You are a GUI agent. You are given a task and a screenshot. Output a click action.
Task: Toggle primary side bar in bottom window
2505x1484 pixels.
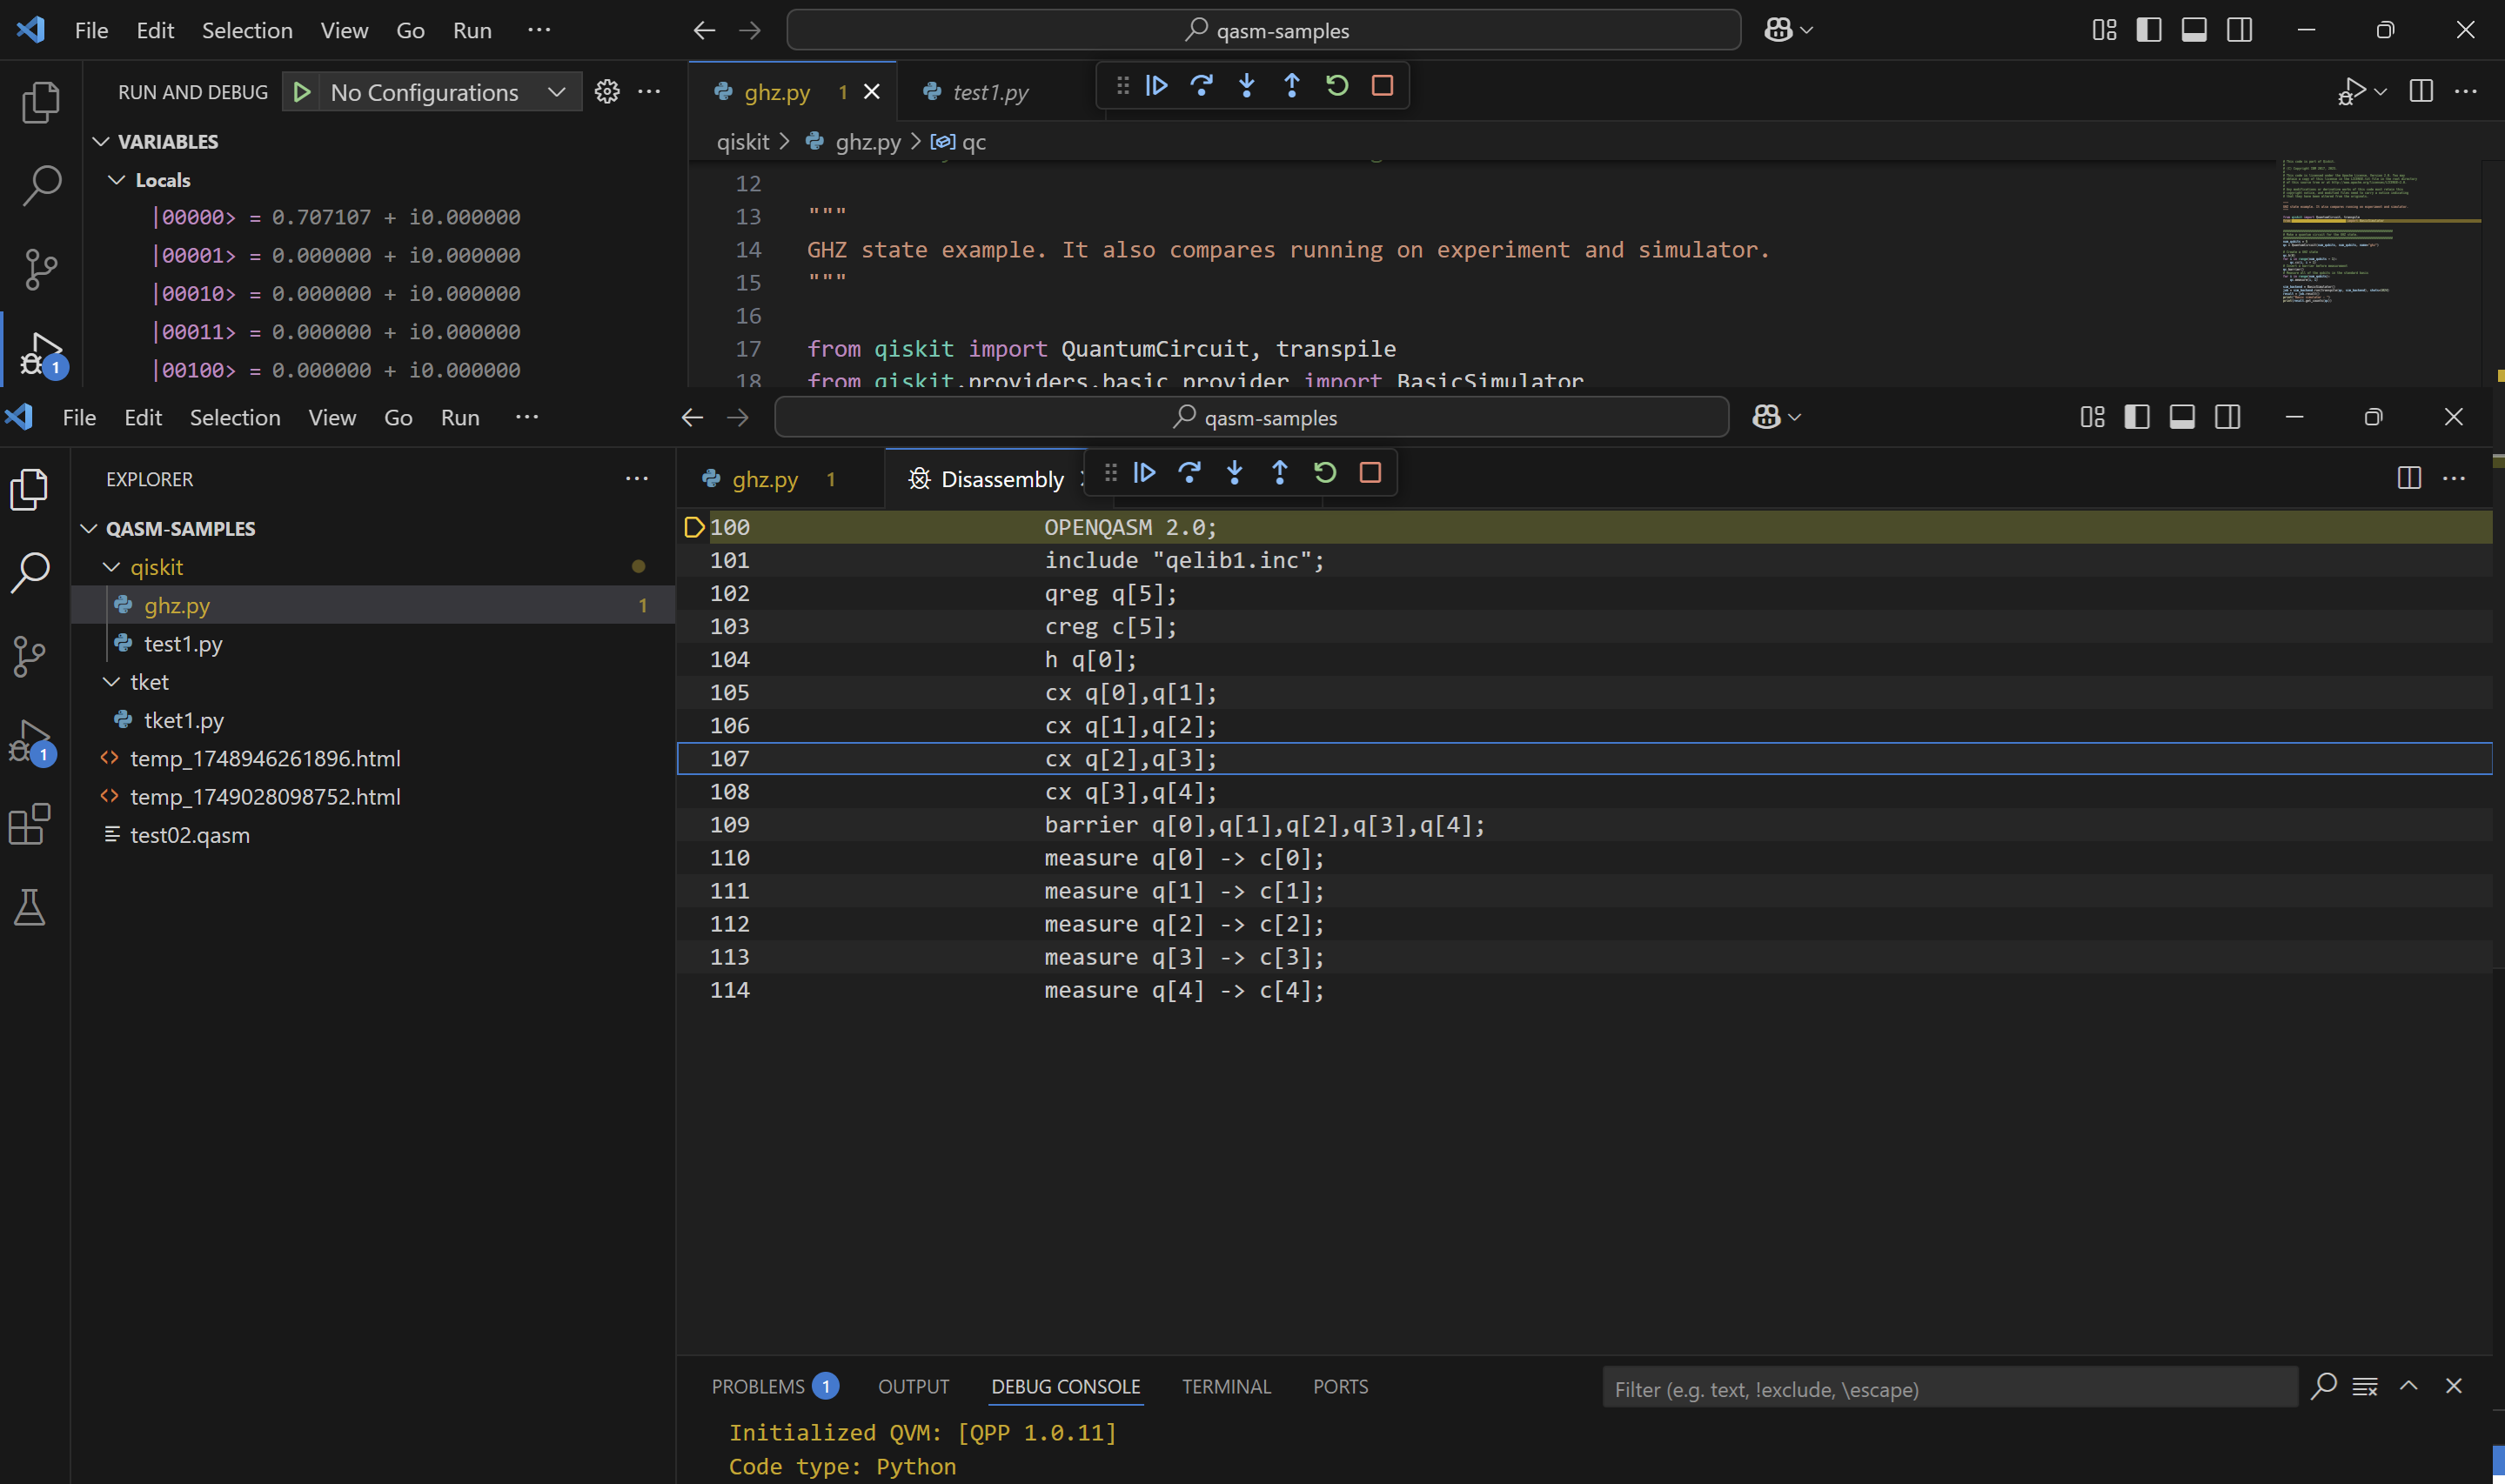click(2137, 417)
